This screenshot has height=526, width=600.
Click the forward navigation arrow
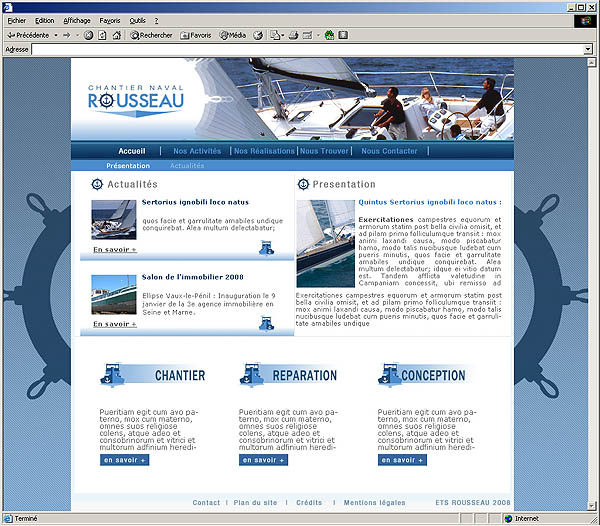[x=67, y=35]
